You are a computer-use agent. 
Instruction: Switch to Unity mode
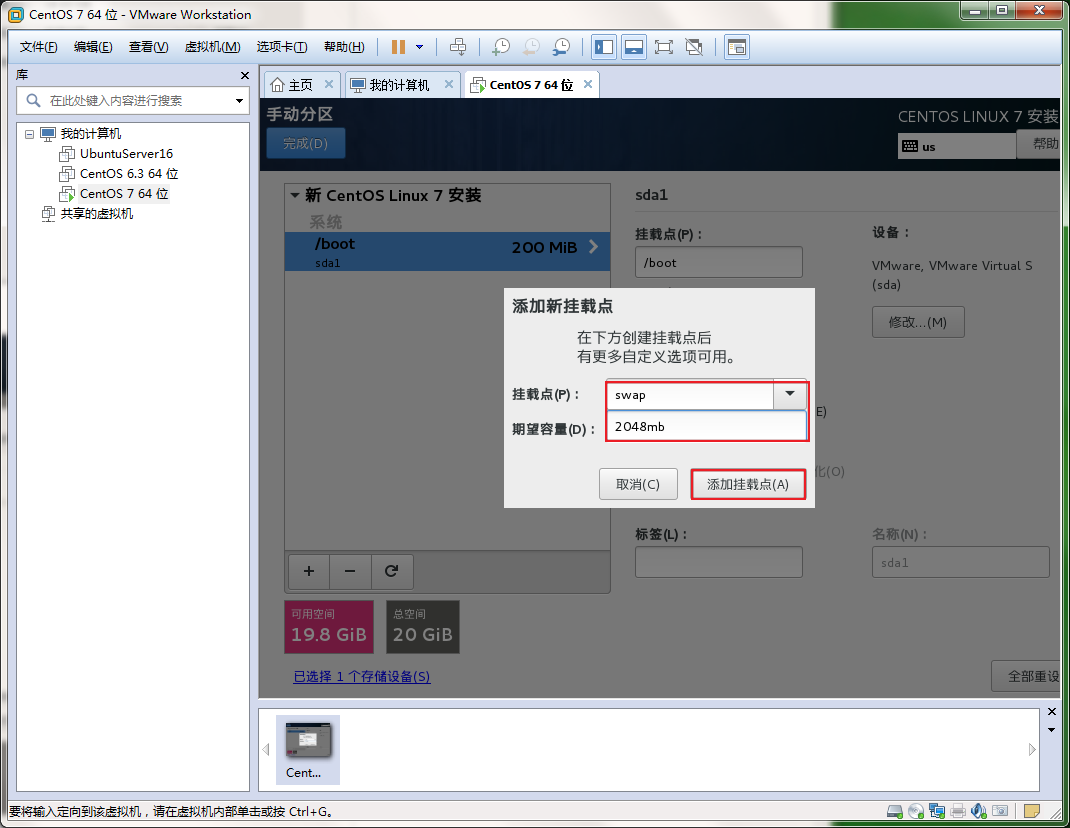pyautogui.click(x=694, y=47)
